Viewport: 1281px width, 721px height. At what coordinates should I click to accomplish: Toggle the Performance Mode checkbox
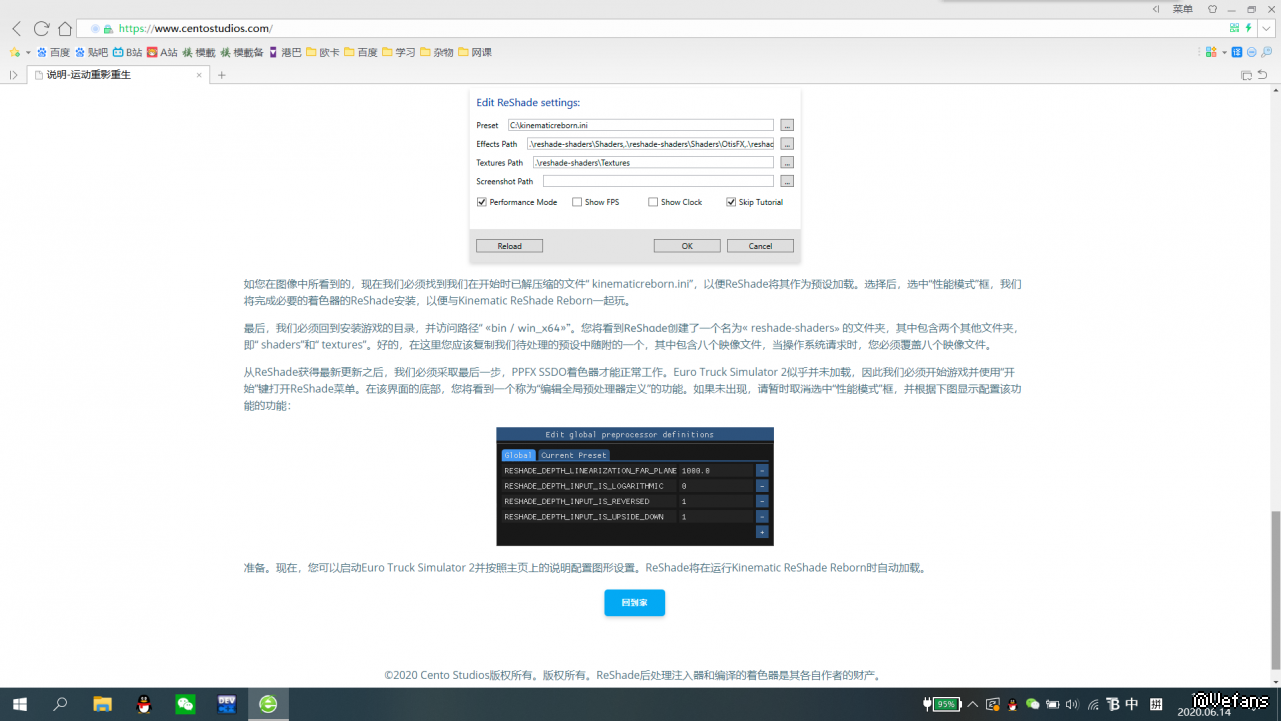pyautogui.click(x=482, y=202)
